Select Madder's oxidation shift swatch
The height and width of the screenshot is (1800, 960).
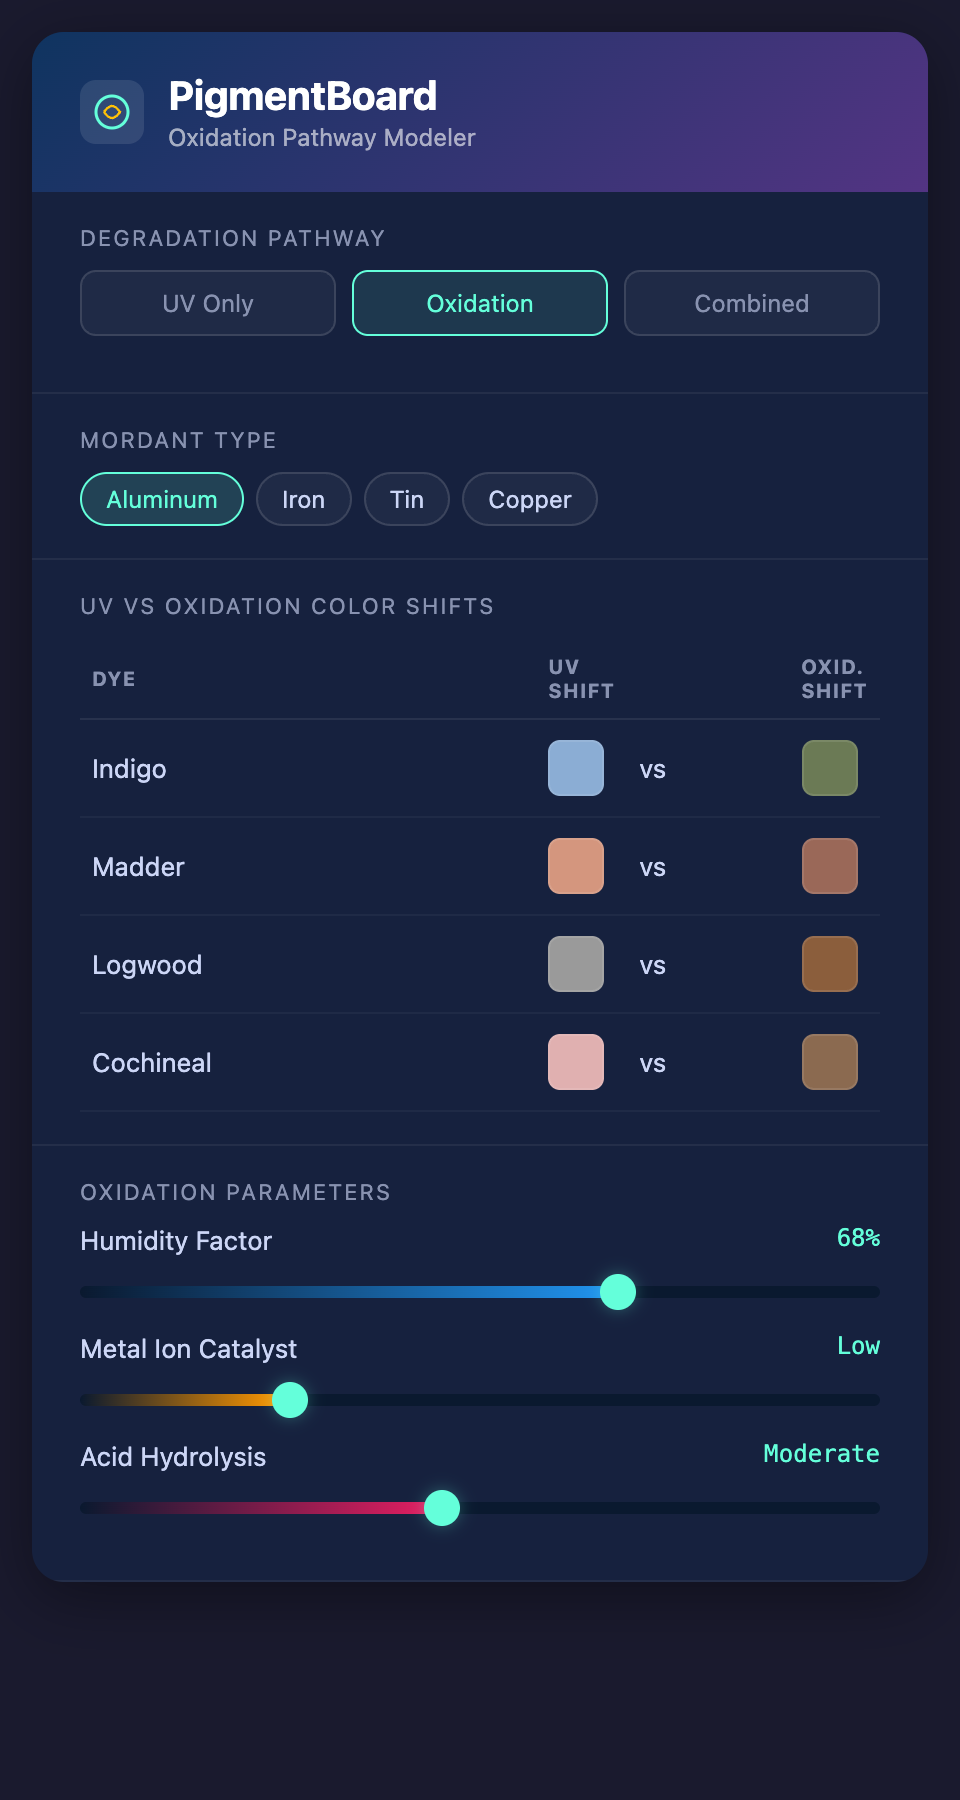pyautogui.click(x=830, y=866)
